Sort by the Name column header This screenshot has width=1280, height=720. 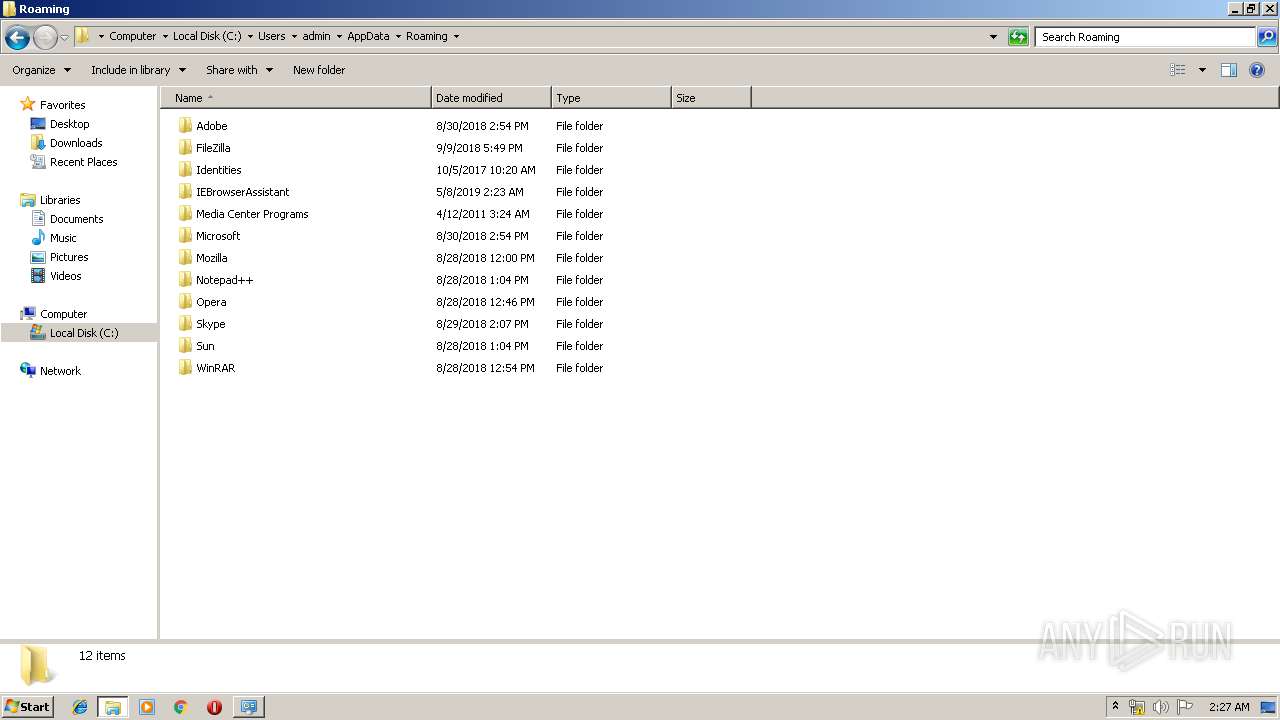(296, 98)
